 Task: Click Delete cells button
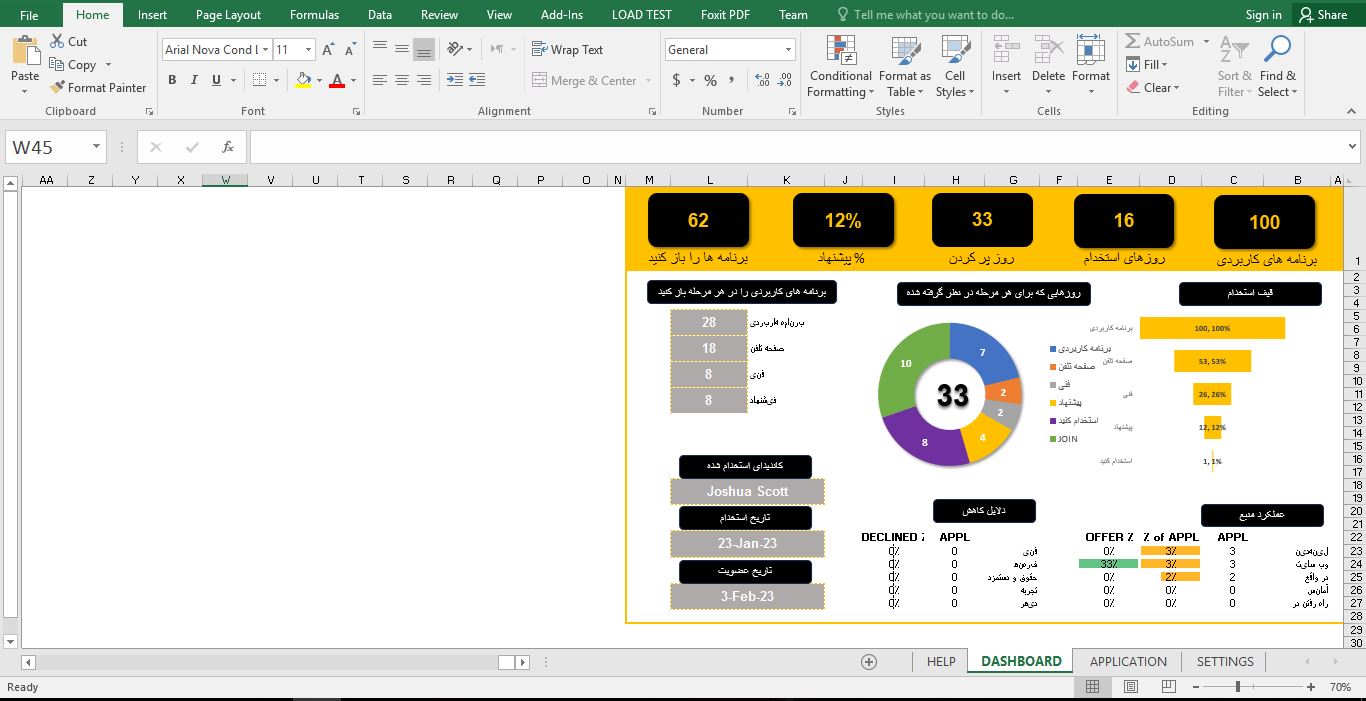coord(1048,66)
